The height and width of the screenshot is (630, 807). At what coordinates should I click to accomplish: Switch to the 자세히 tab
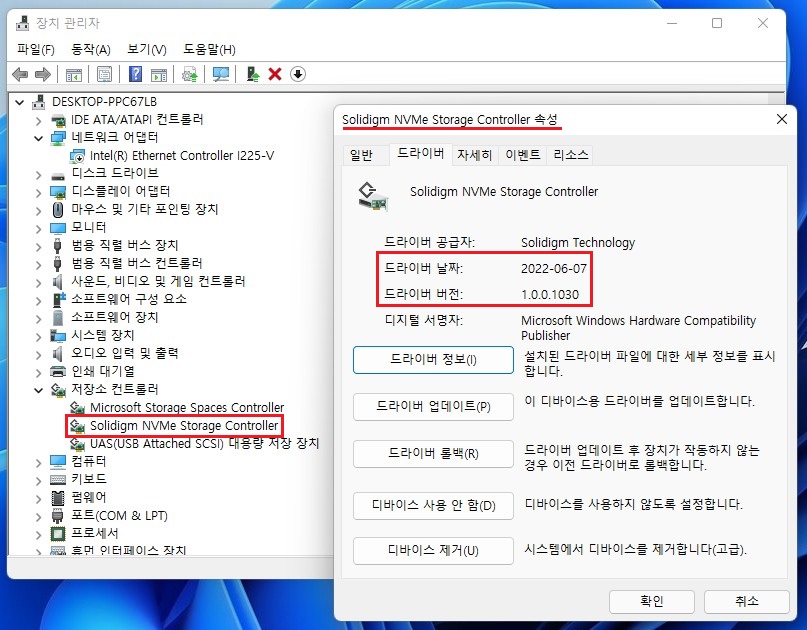(x=475, y=155)
